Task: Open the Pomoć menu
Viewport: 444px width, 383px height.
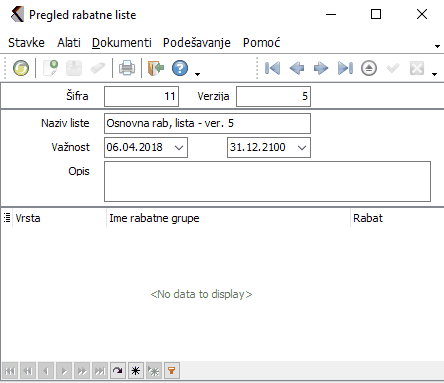Action: 261,43
